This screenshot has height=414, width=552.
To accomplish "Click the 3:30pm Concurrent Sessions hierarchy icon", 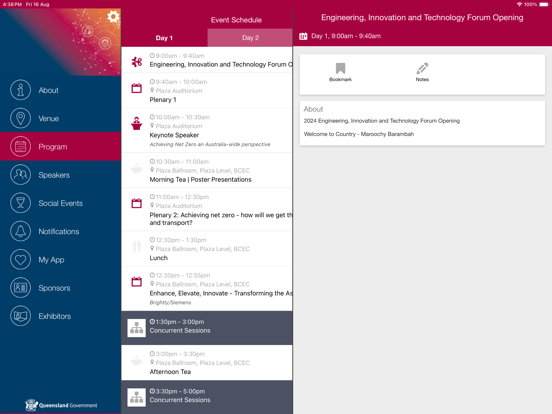I will pos(137,397).
